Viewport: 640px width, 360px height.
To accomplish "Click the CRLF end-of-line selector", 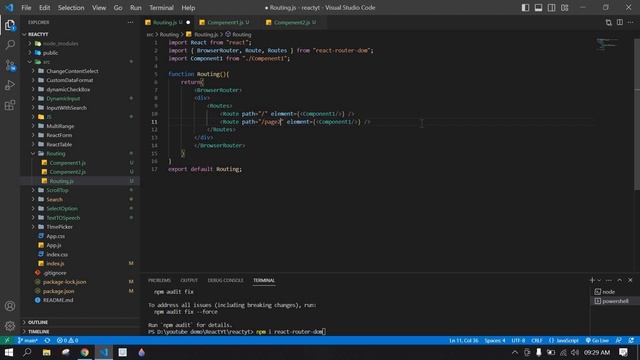I will point(537,340).
